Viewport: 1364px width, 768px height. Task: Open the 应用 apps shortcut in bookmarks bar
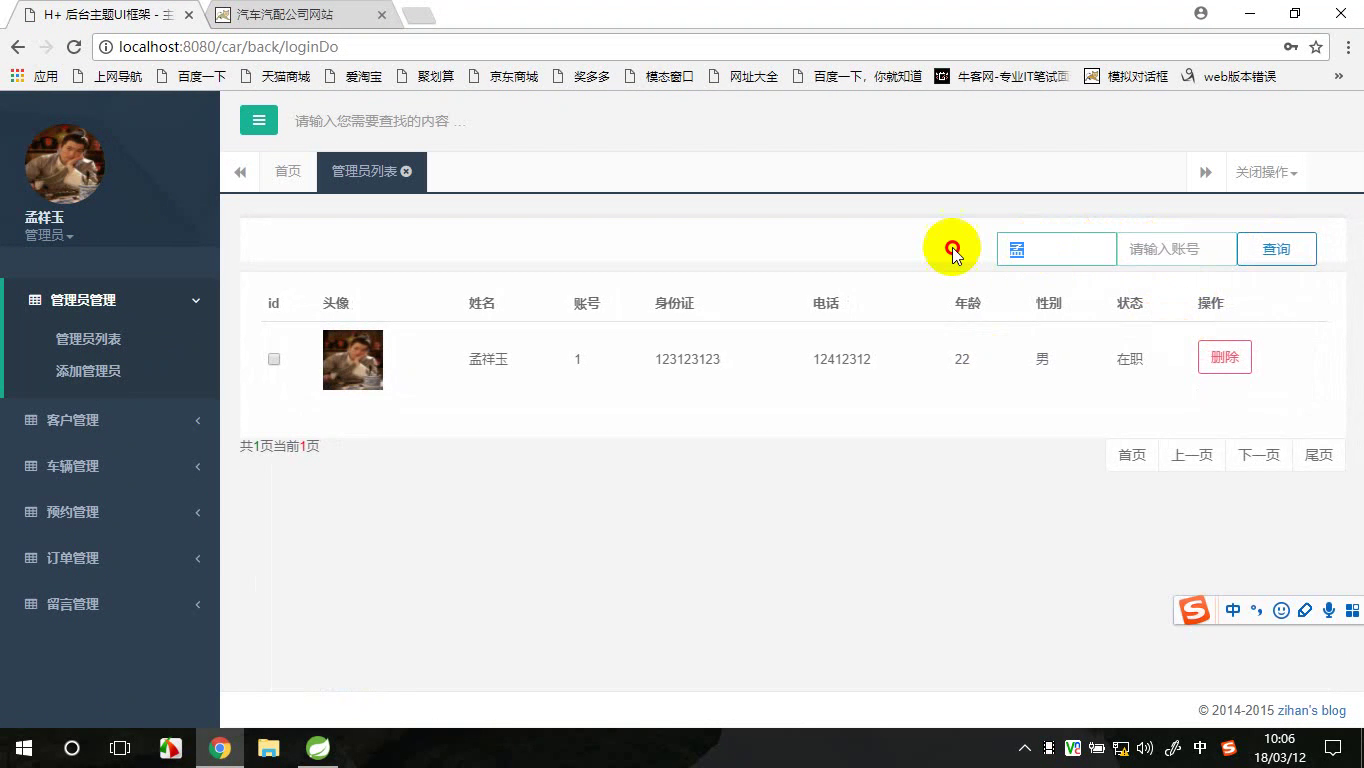(x=34, y=76)
